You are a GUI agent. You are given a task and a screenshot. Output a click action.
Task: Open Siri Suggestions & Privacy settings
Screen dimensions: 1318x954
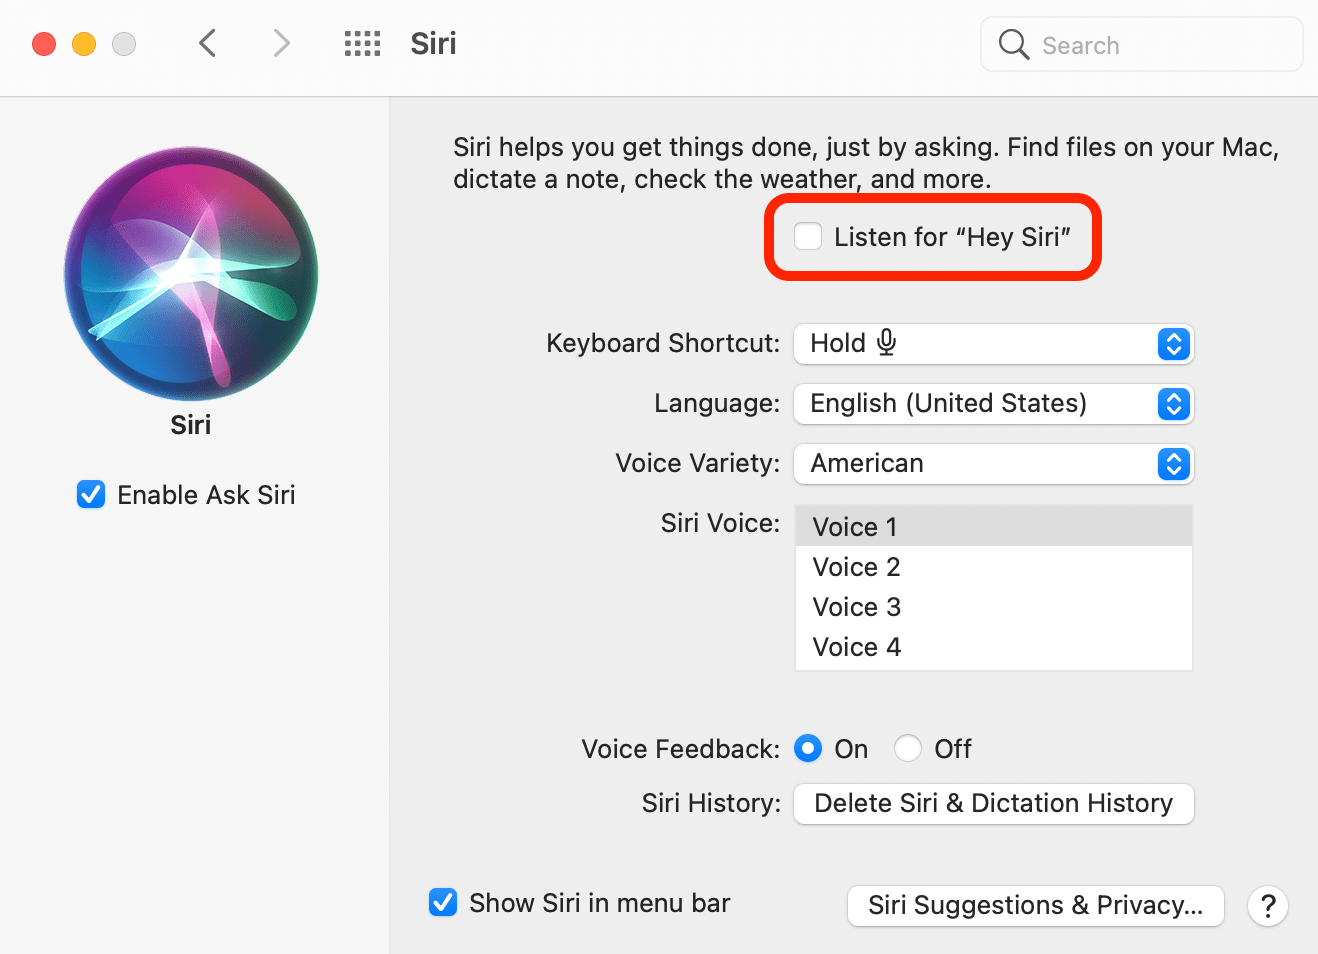coord(1035,906)
